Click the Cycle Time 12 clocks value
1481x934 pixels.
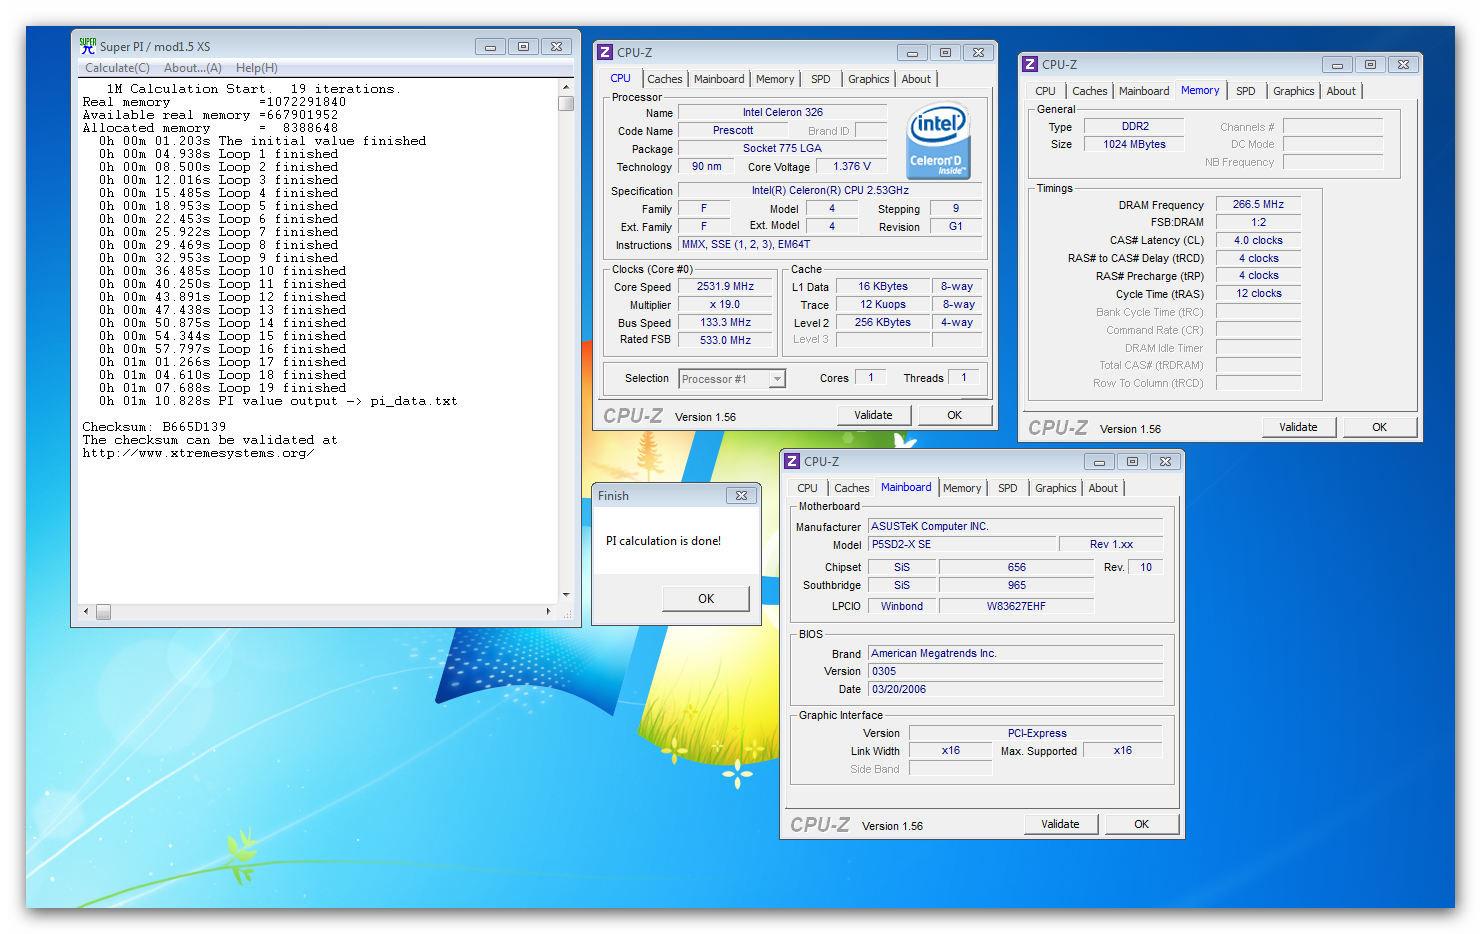point(1258,293)
